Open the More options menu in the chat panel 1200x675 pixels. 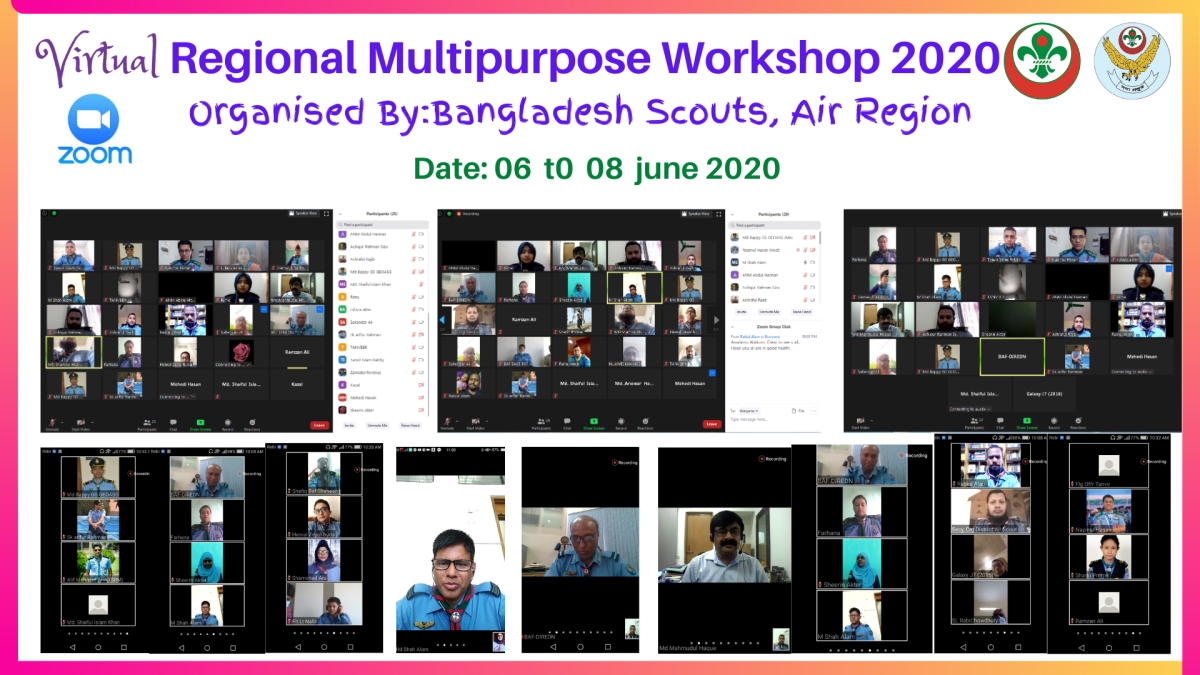(813, 410)
